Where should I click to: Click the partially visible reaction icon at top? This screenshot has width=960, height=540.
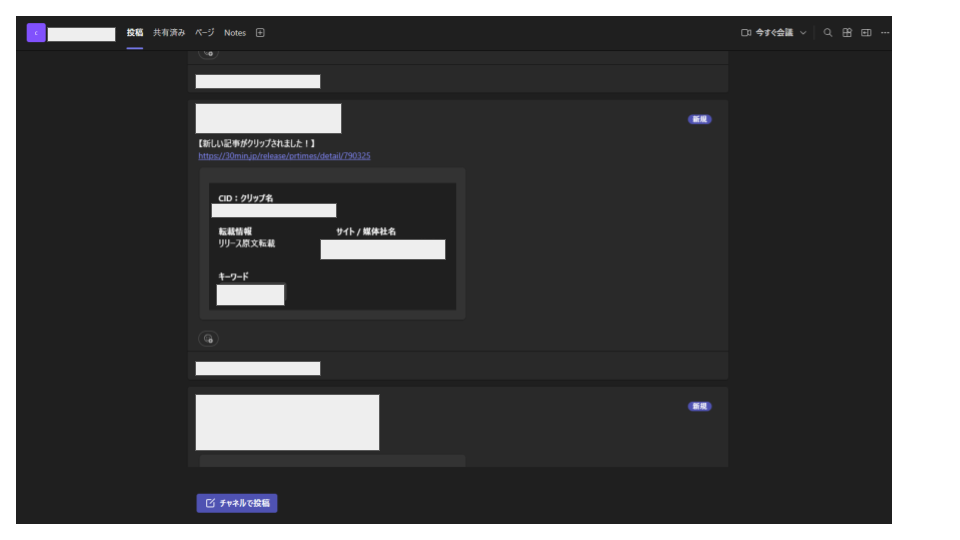(x=208, y=53)
